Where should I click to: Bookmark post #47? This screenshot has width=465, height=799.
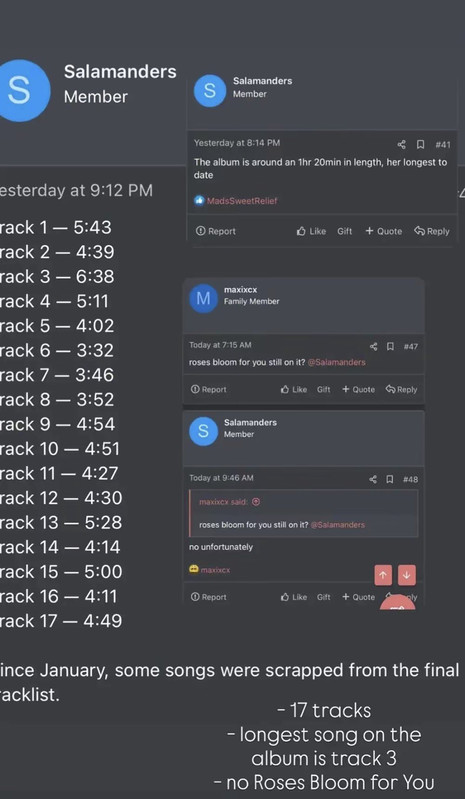(x=390, y=347)
